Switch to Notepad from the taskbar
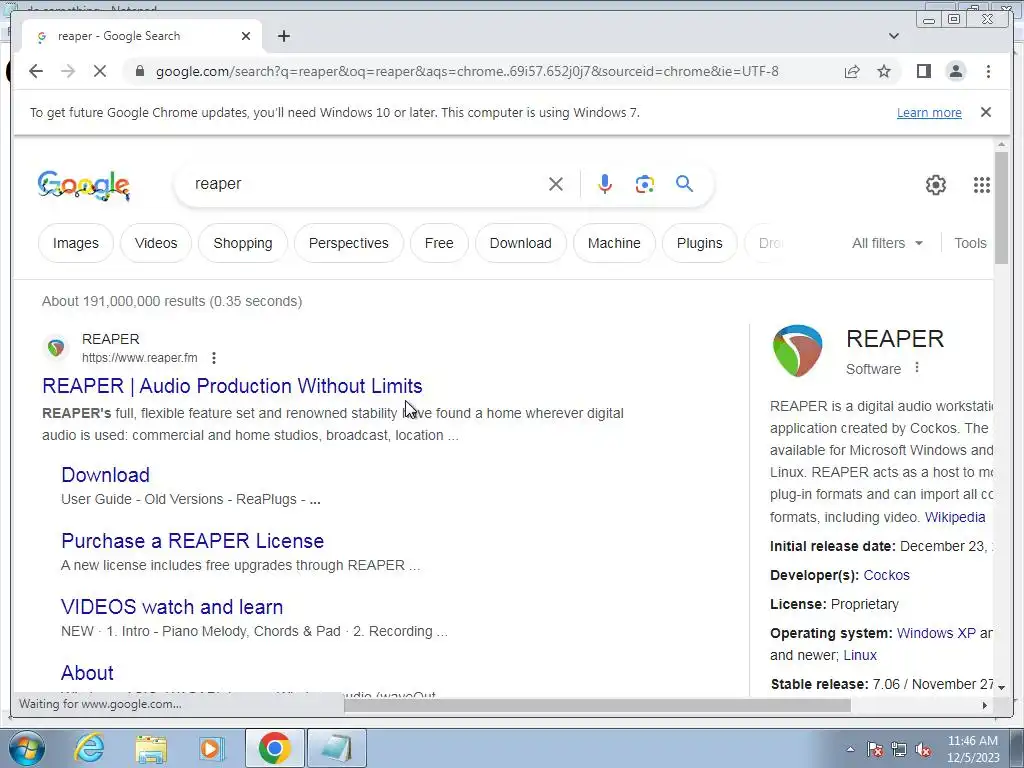Screen dimensions: 1024x768 tap(337, 748)
